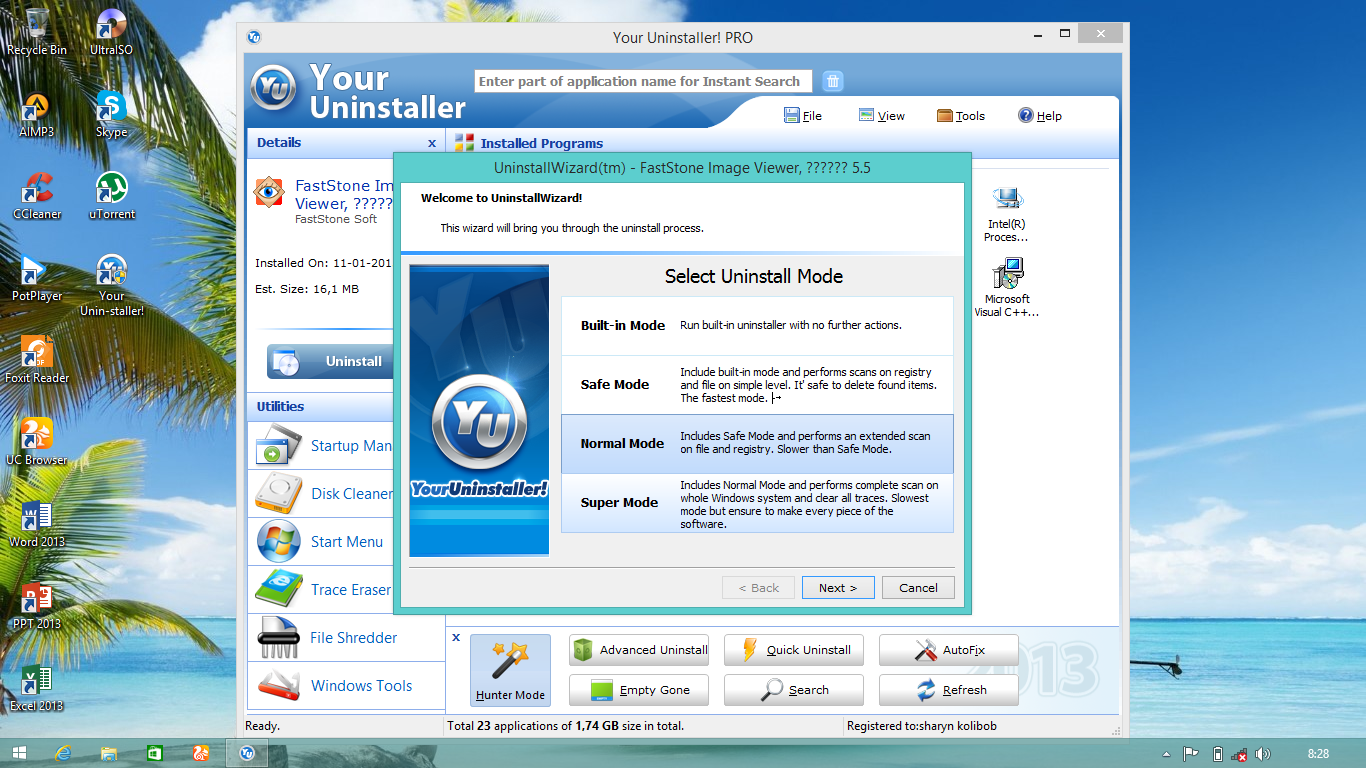Open UC Browser desktop shortcut
The image size is (1366, 768).
point(37,442)
